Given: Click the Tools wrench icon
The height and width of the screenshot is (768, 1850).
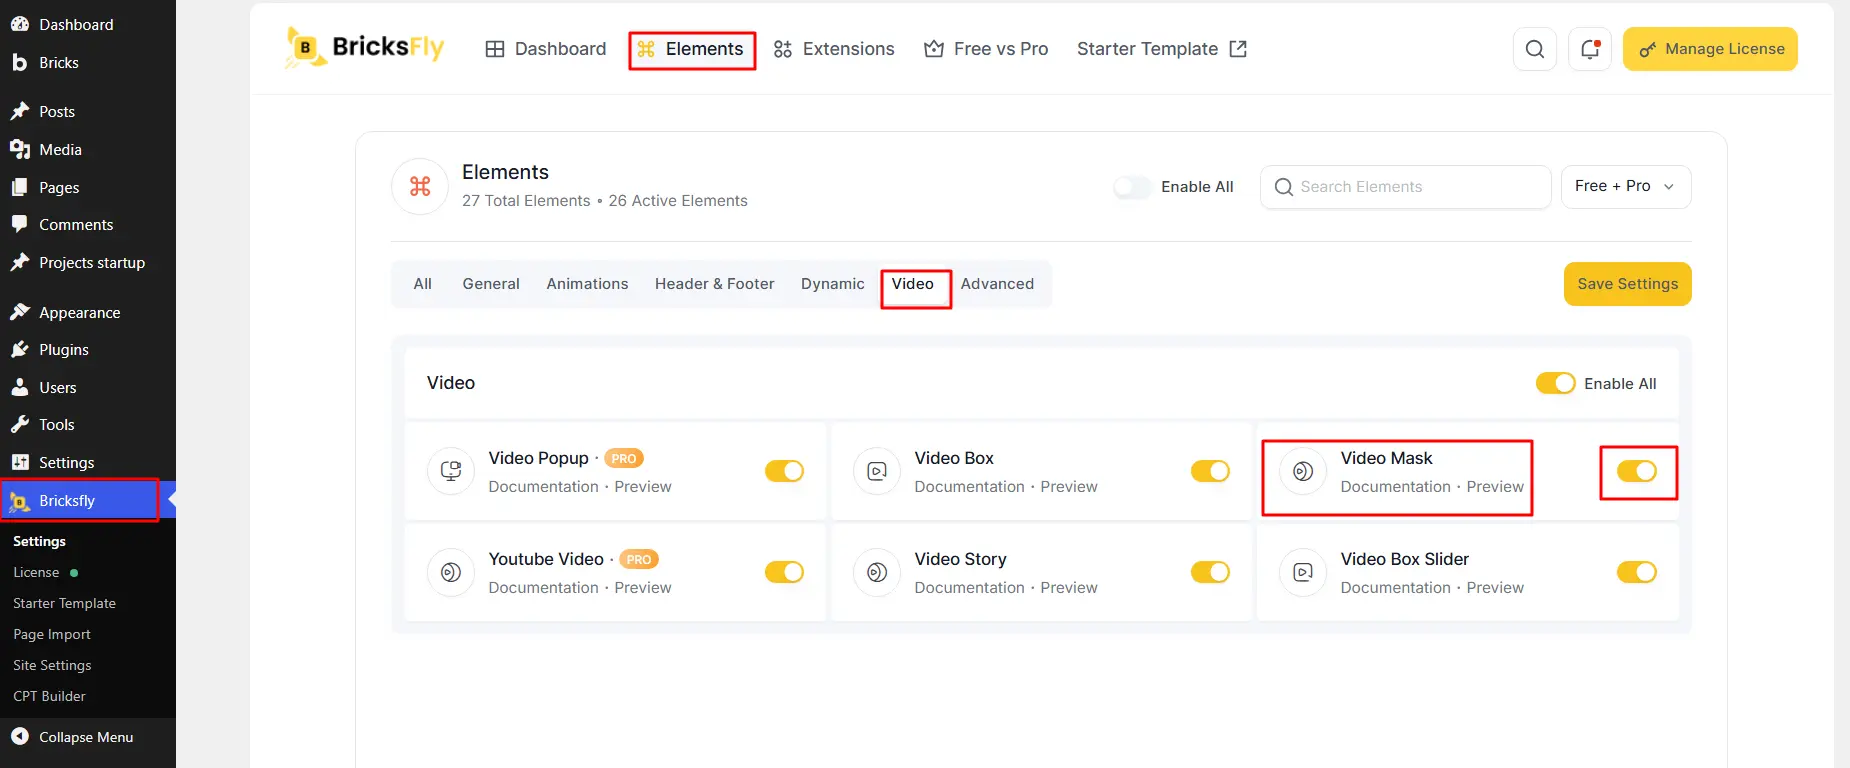Looking at the screenshot, I should tap(20, 424).
